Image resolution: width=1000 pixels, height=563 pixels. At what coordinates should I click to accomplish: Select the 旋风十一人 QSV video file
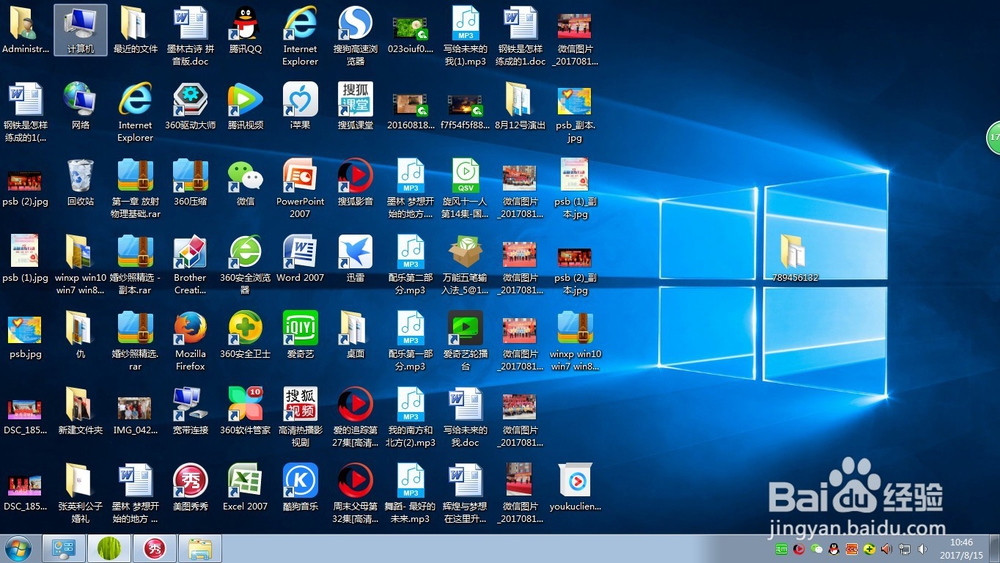[x=466, y=188]
